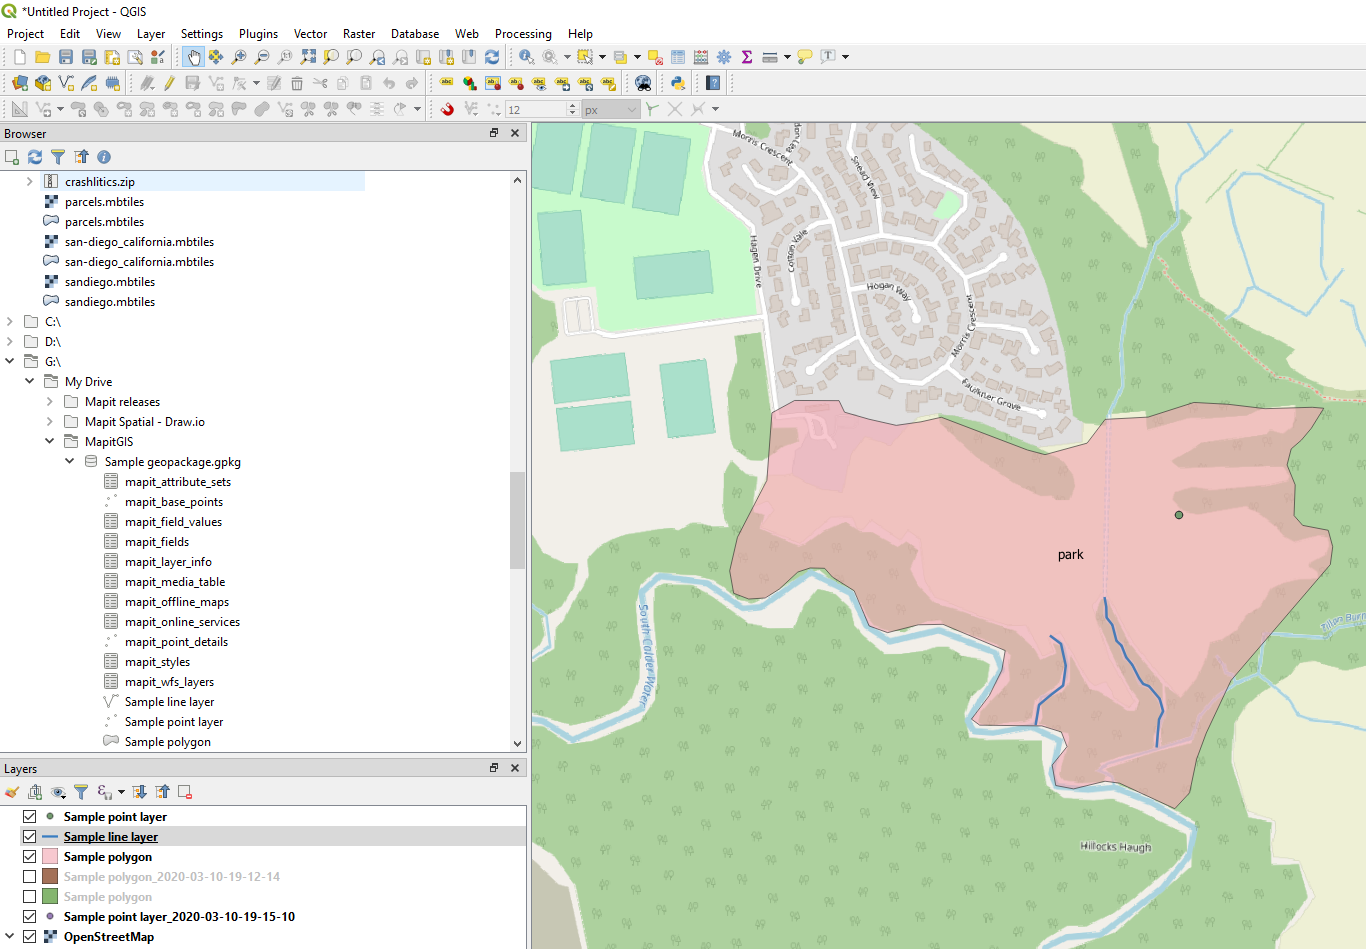Refresh the Browser panel

[x=34, y=157]
